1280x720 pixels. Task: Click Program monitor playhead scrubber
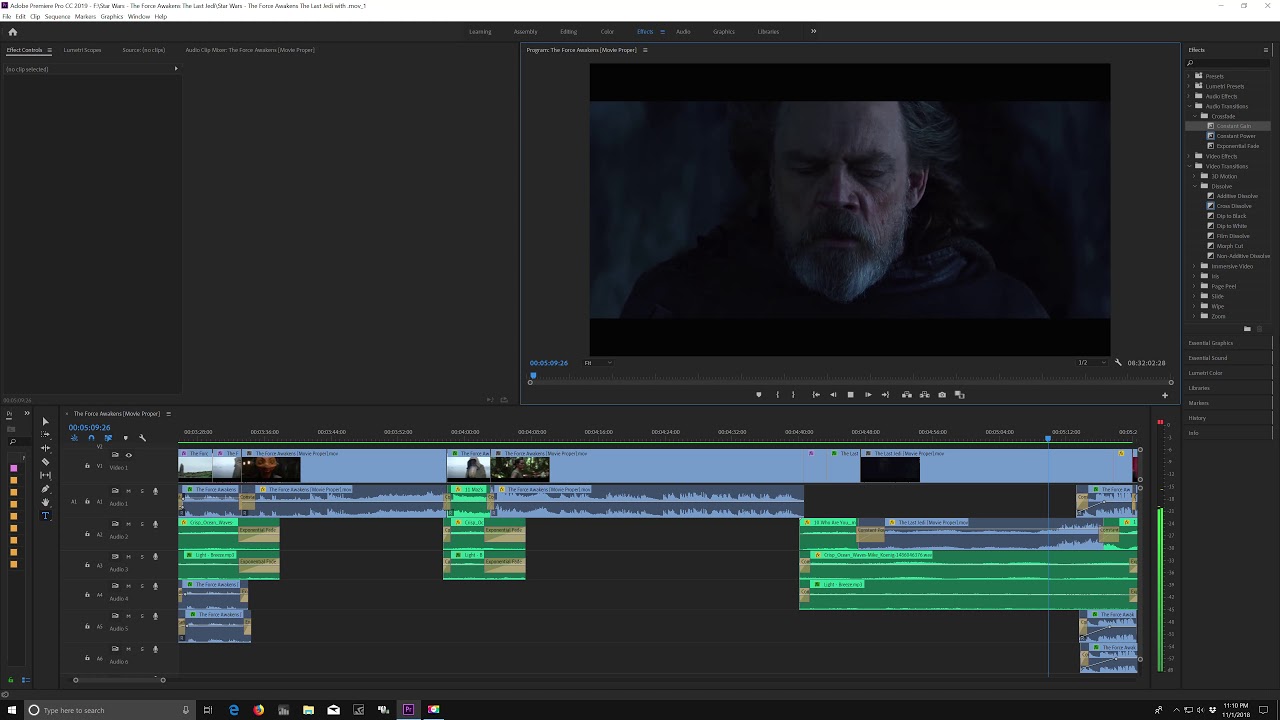tap(533, 375)
